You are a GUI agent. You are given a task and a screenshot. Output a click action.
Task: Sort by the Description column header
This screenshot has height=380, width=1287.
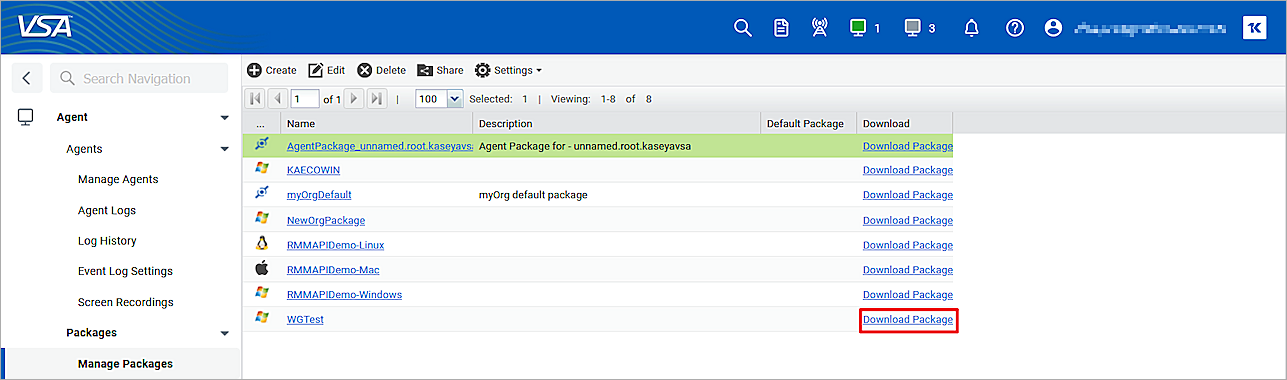[616, 123]
